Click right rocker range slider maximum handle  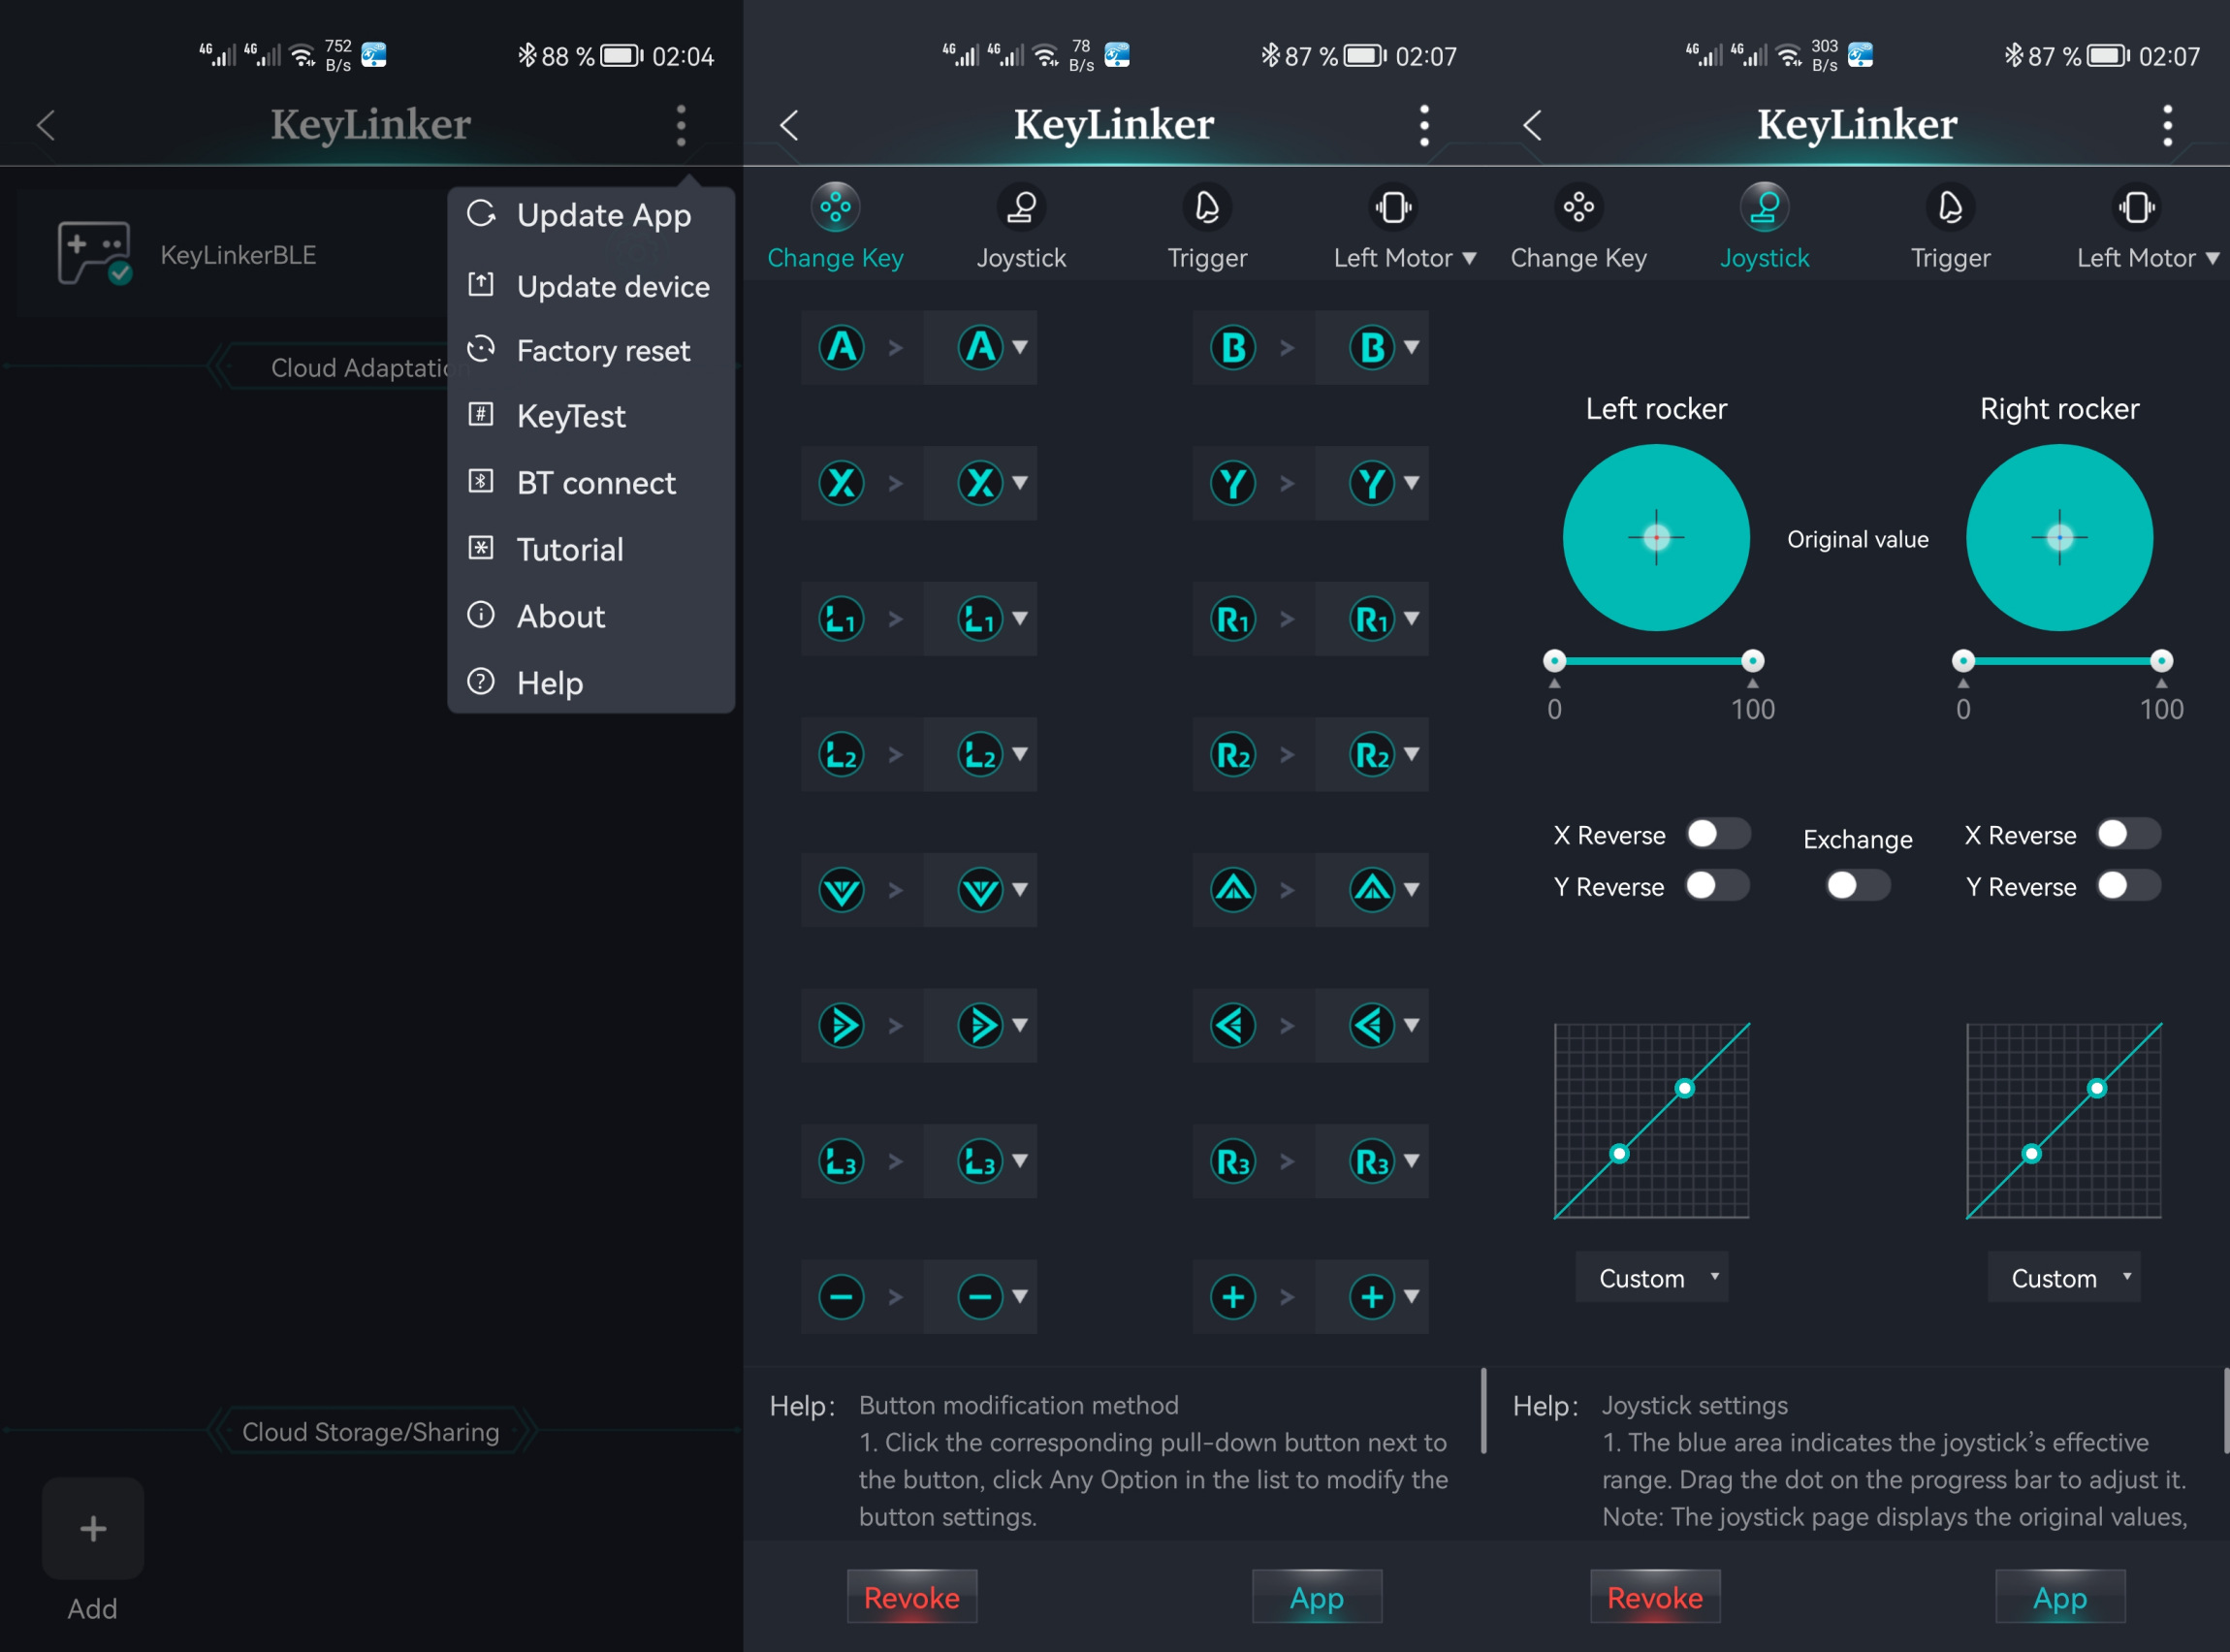point(2161,660)
